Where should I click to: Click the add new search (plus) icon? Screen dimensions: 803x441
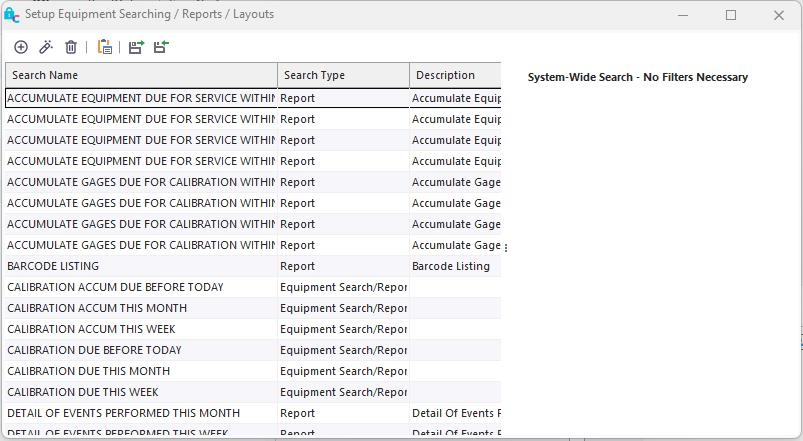(x=21, y=47)
